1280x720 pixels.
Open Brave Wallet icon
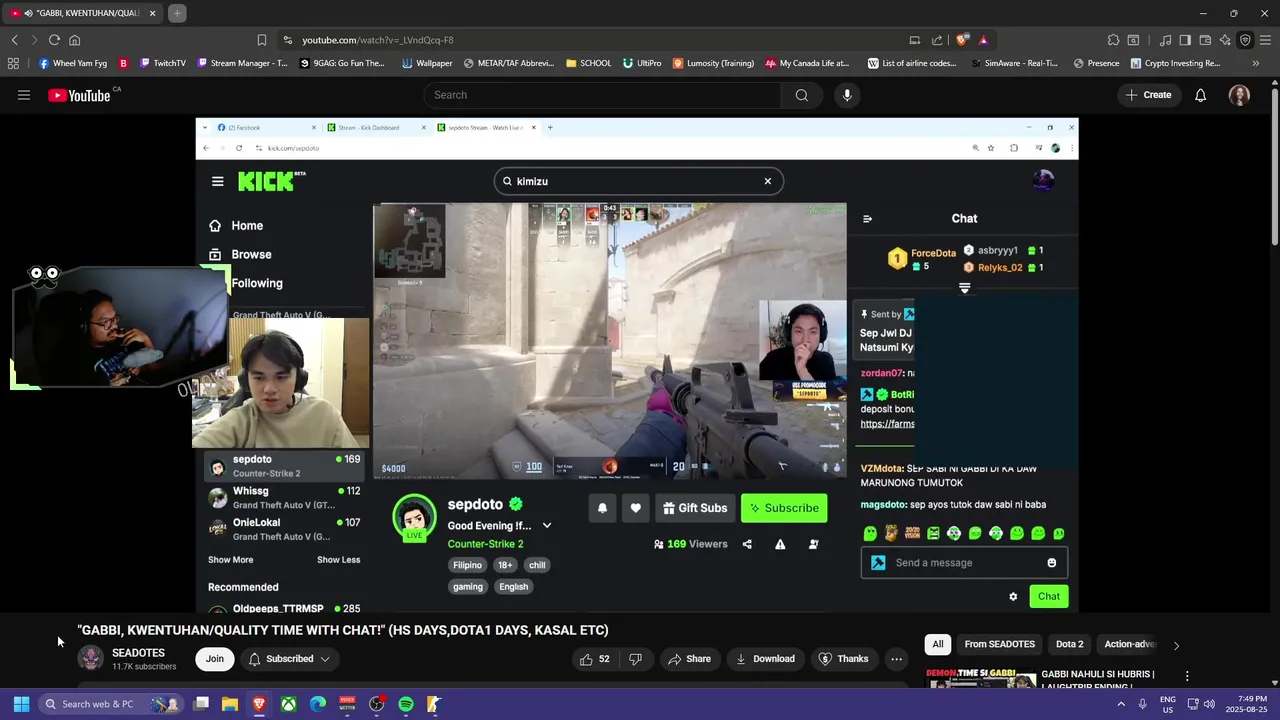(x=1205, y=40)
